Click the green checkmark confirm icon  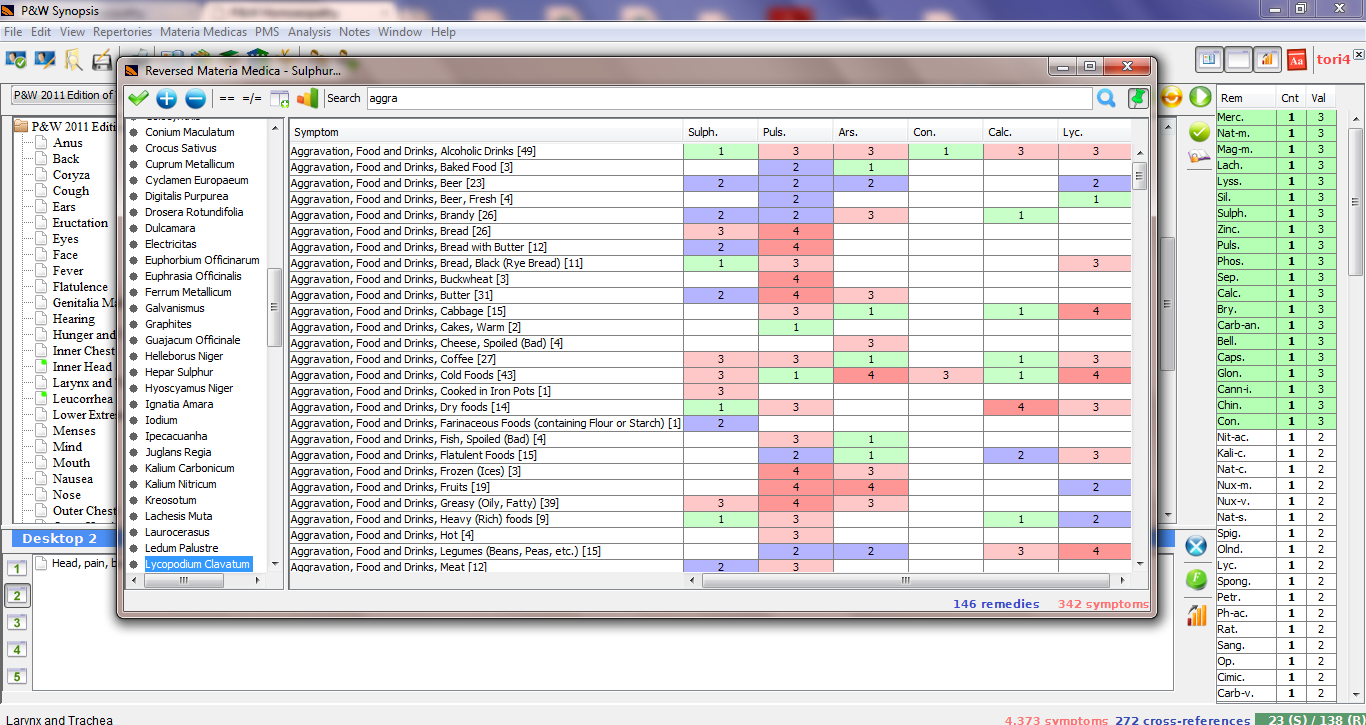click(138, 98)
